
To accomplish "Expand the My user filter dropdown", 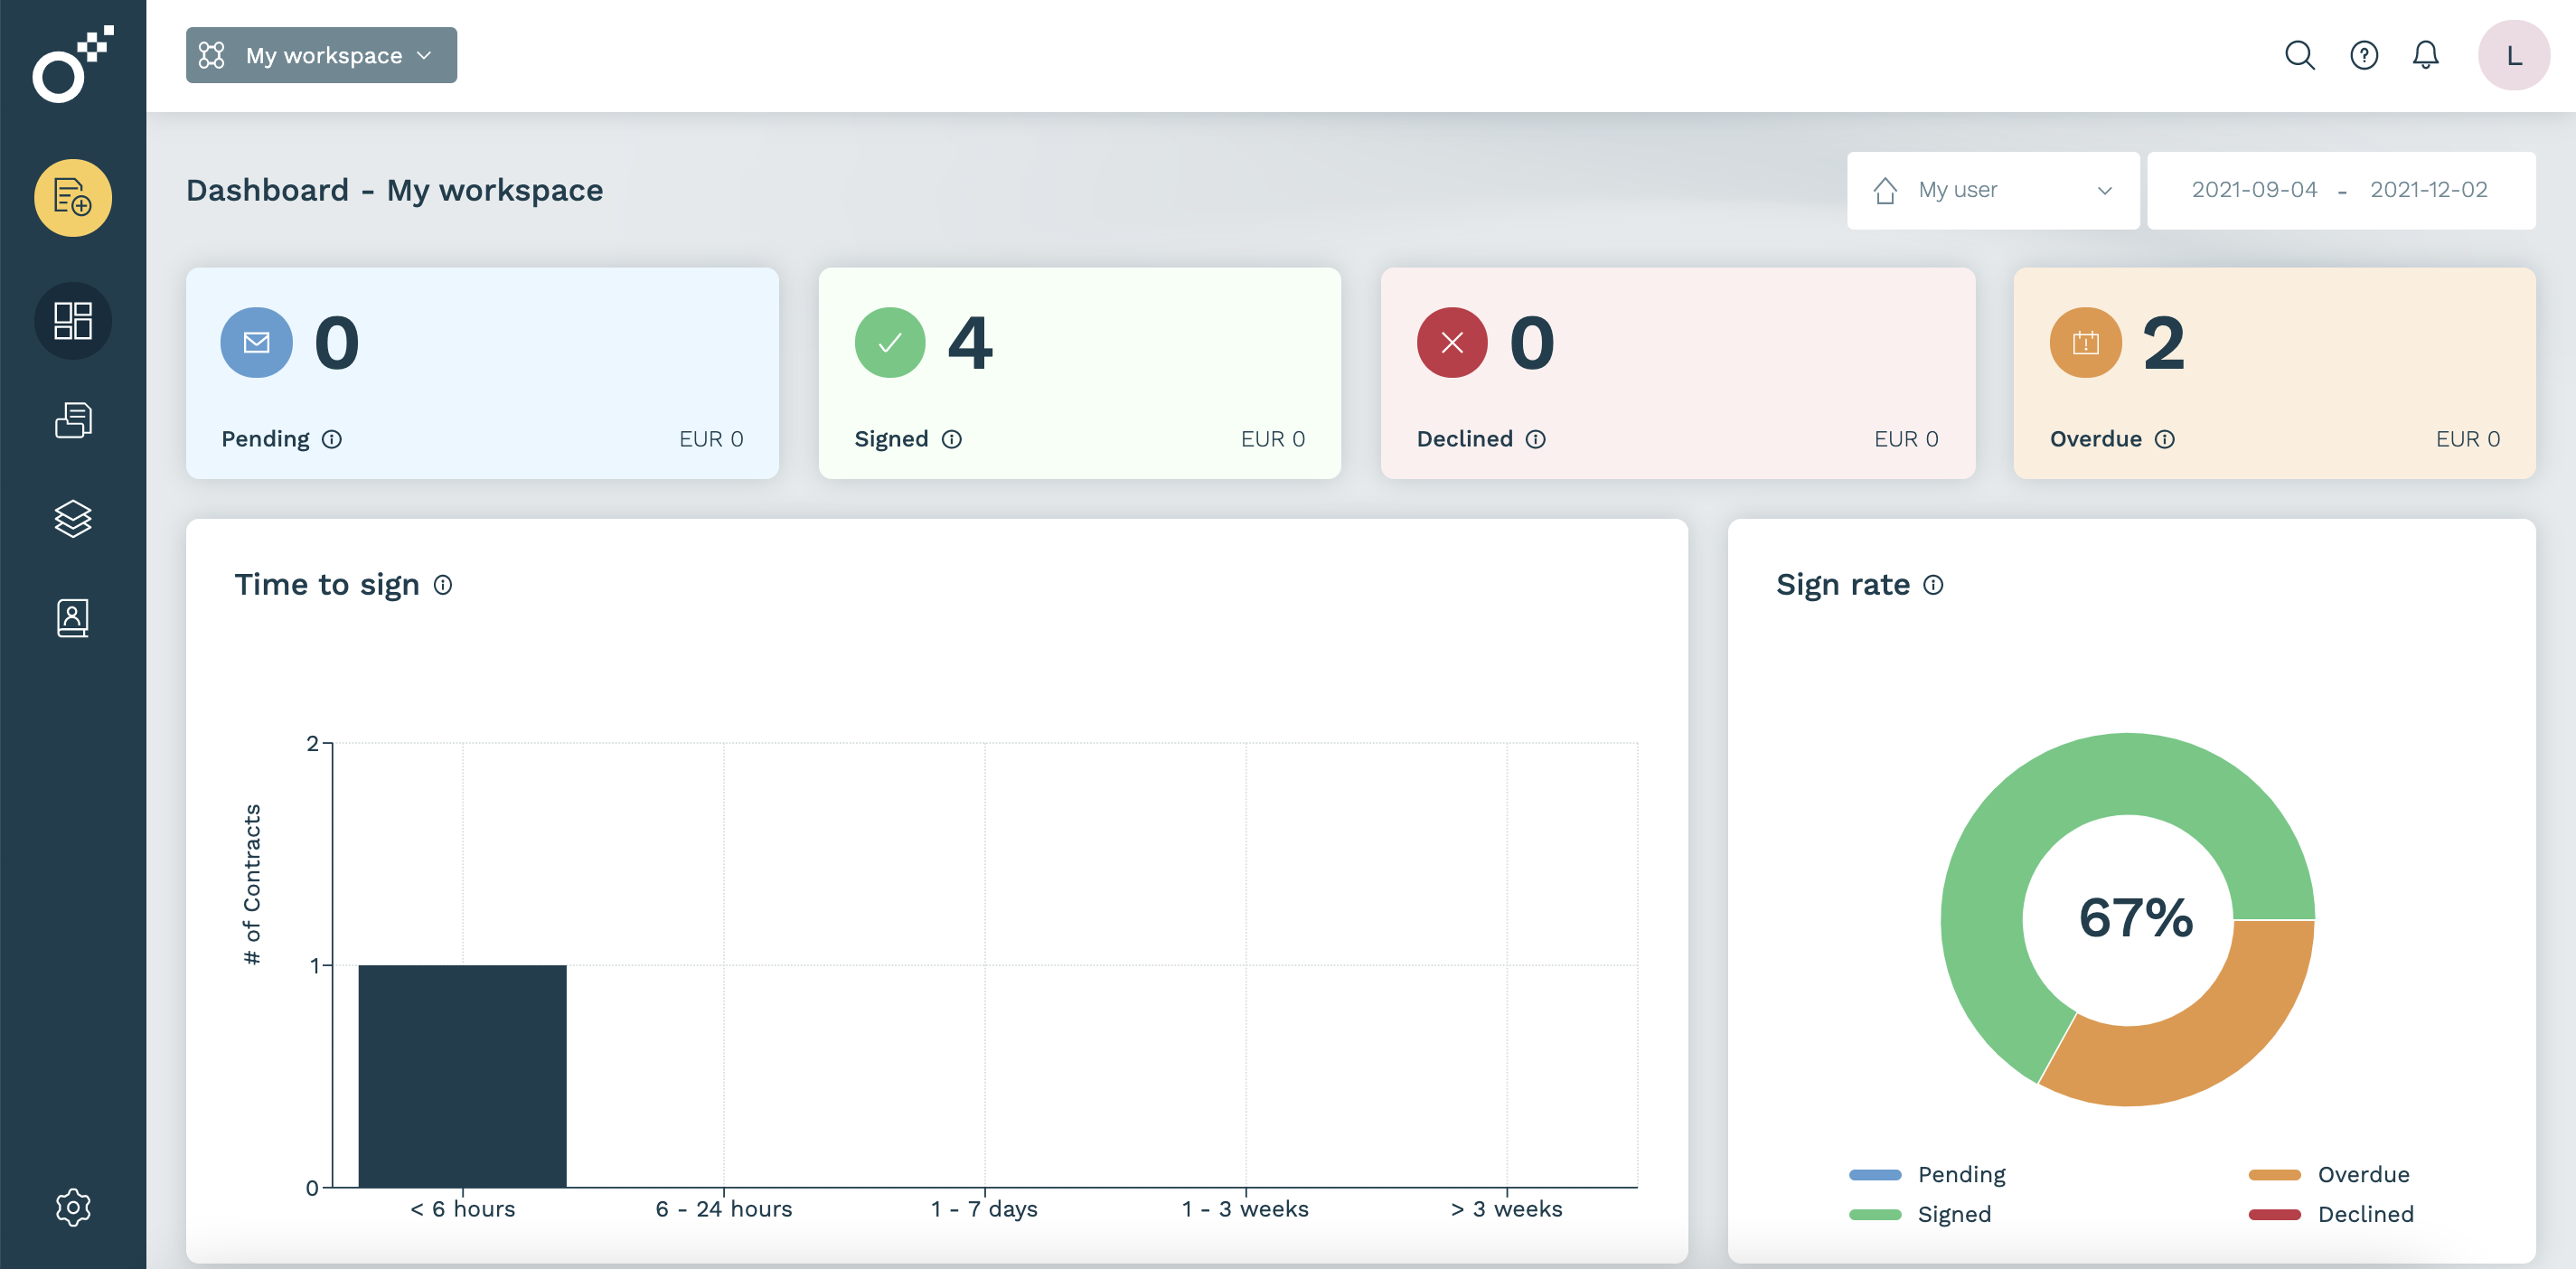I will point(1992,190).
